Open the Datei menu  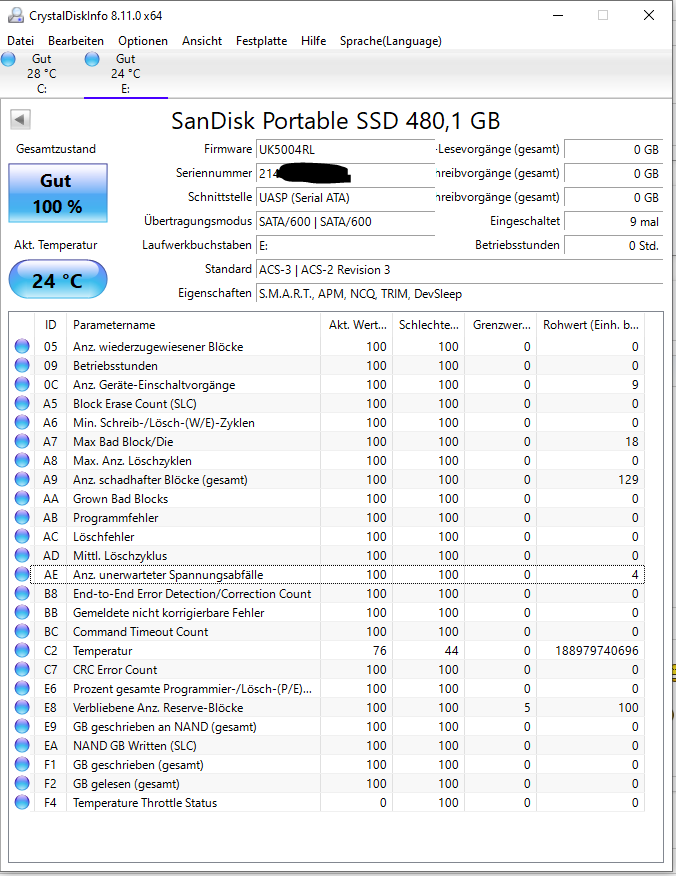pos(21,41)
